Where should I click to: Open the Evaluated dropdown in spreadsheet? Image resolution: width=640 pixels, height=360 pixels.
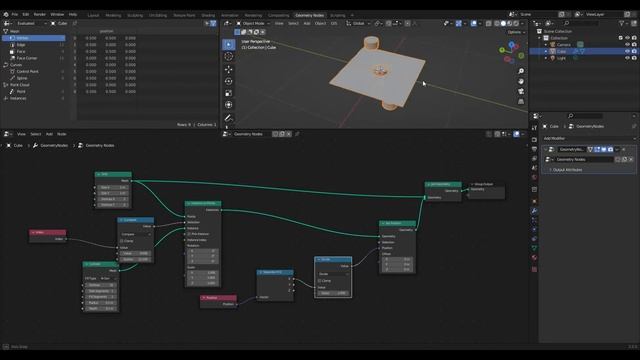pos(32,24)
